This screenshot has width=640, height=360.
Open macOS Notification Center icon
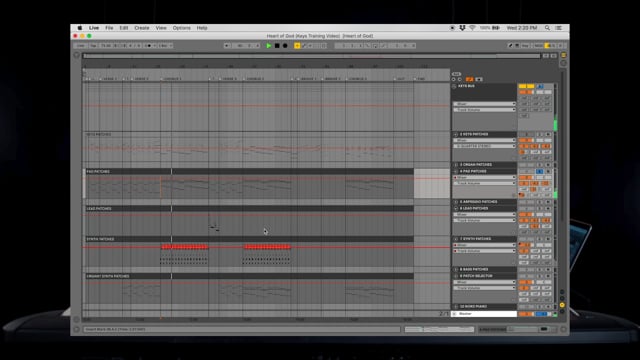pyautogui.click(x=559, y=28)
